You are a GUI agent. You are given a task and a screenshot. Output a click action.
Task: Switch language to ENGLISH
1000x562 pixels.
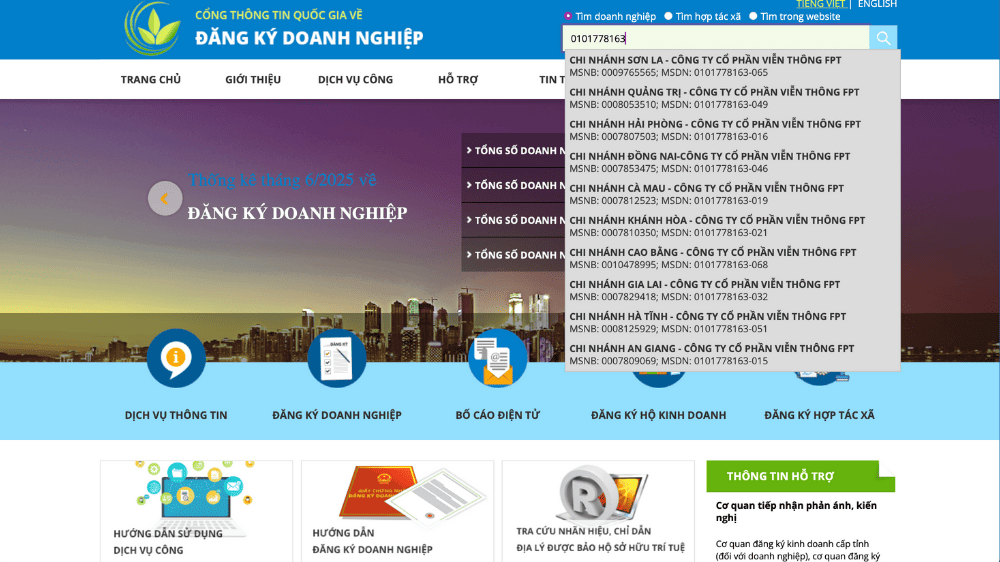pos(877,4)
